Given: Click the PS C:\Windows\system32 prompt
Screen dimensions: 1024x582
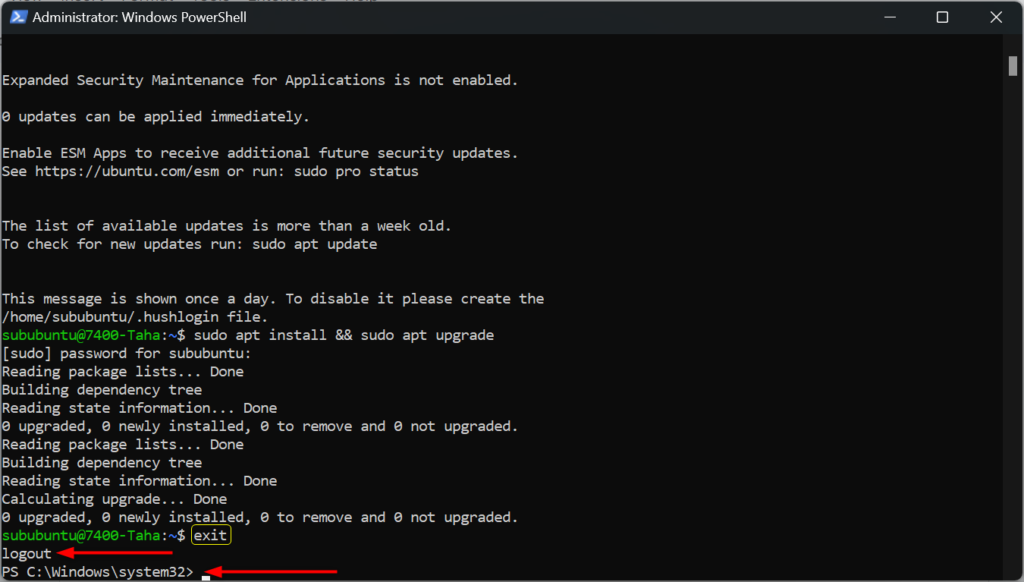Looking at the screenshot, I should (98, 571).
